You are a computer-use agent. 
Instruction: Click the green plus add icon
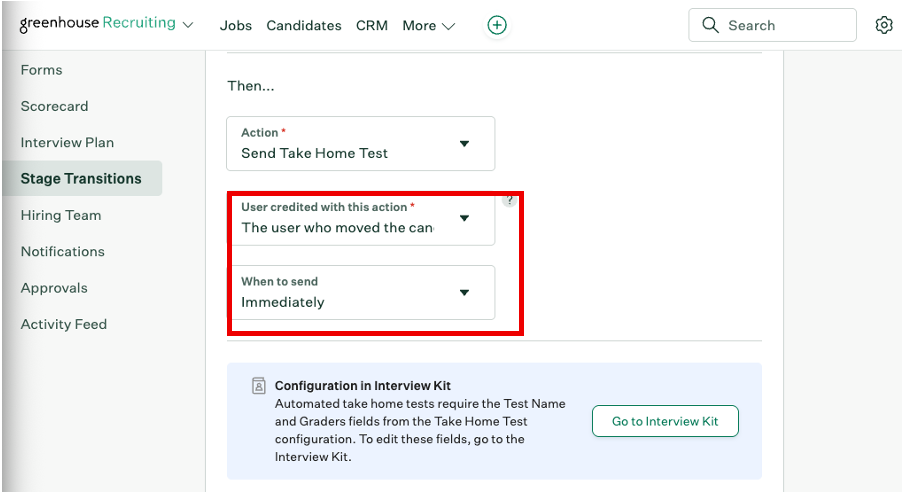[x=497, y=26]
